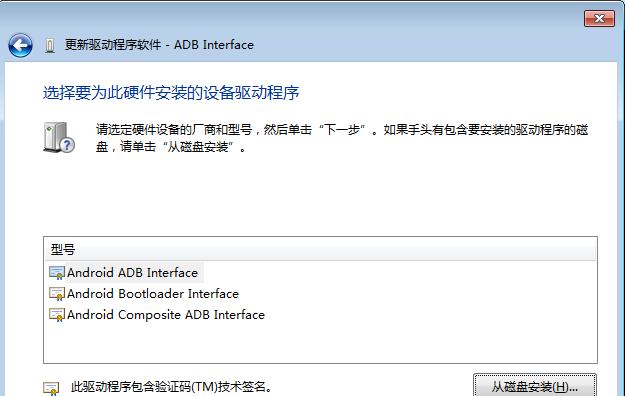Click the signed driver icon at bottom left

point(51,388)
